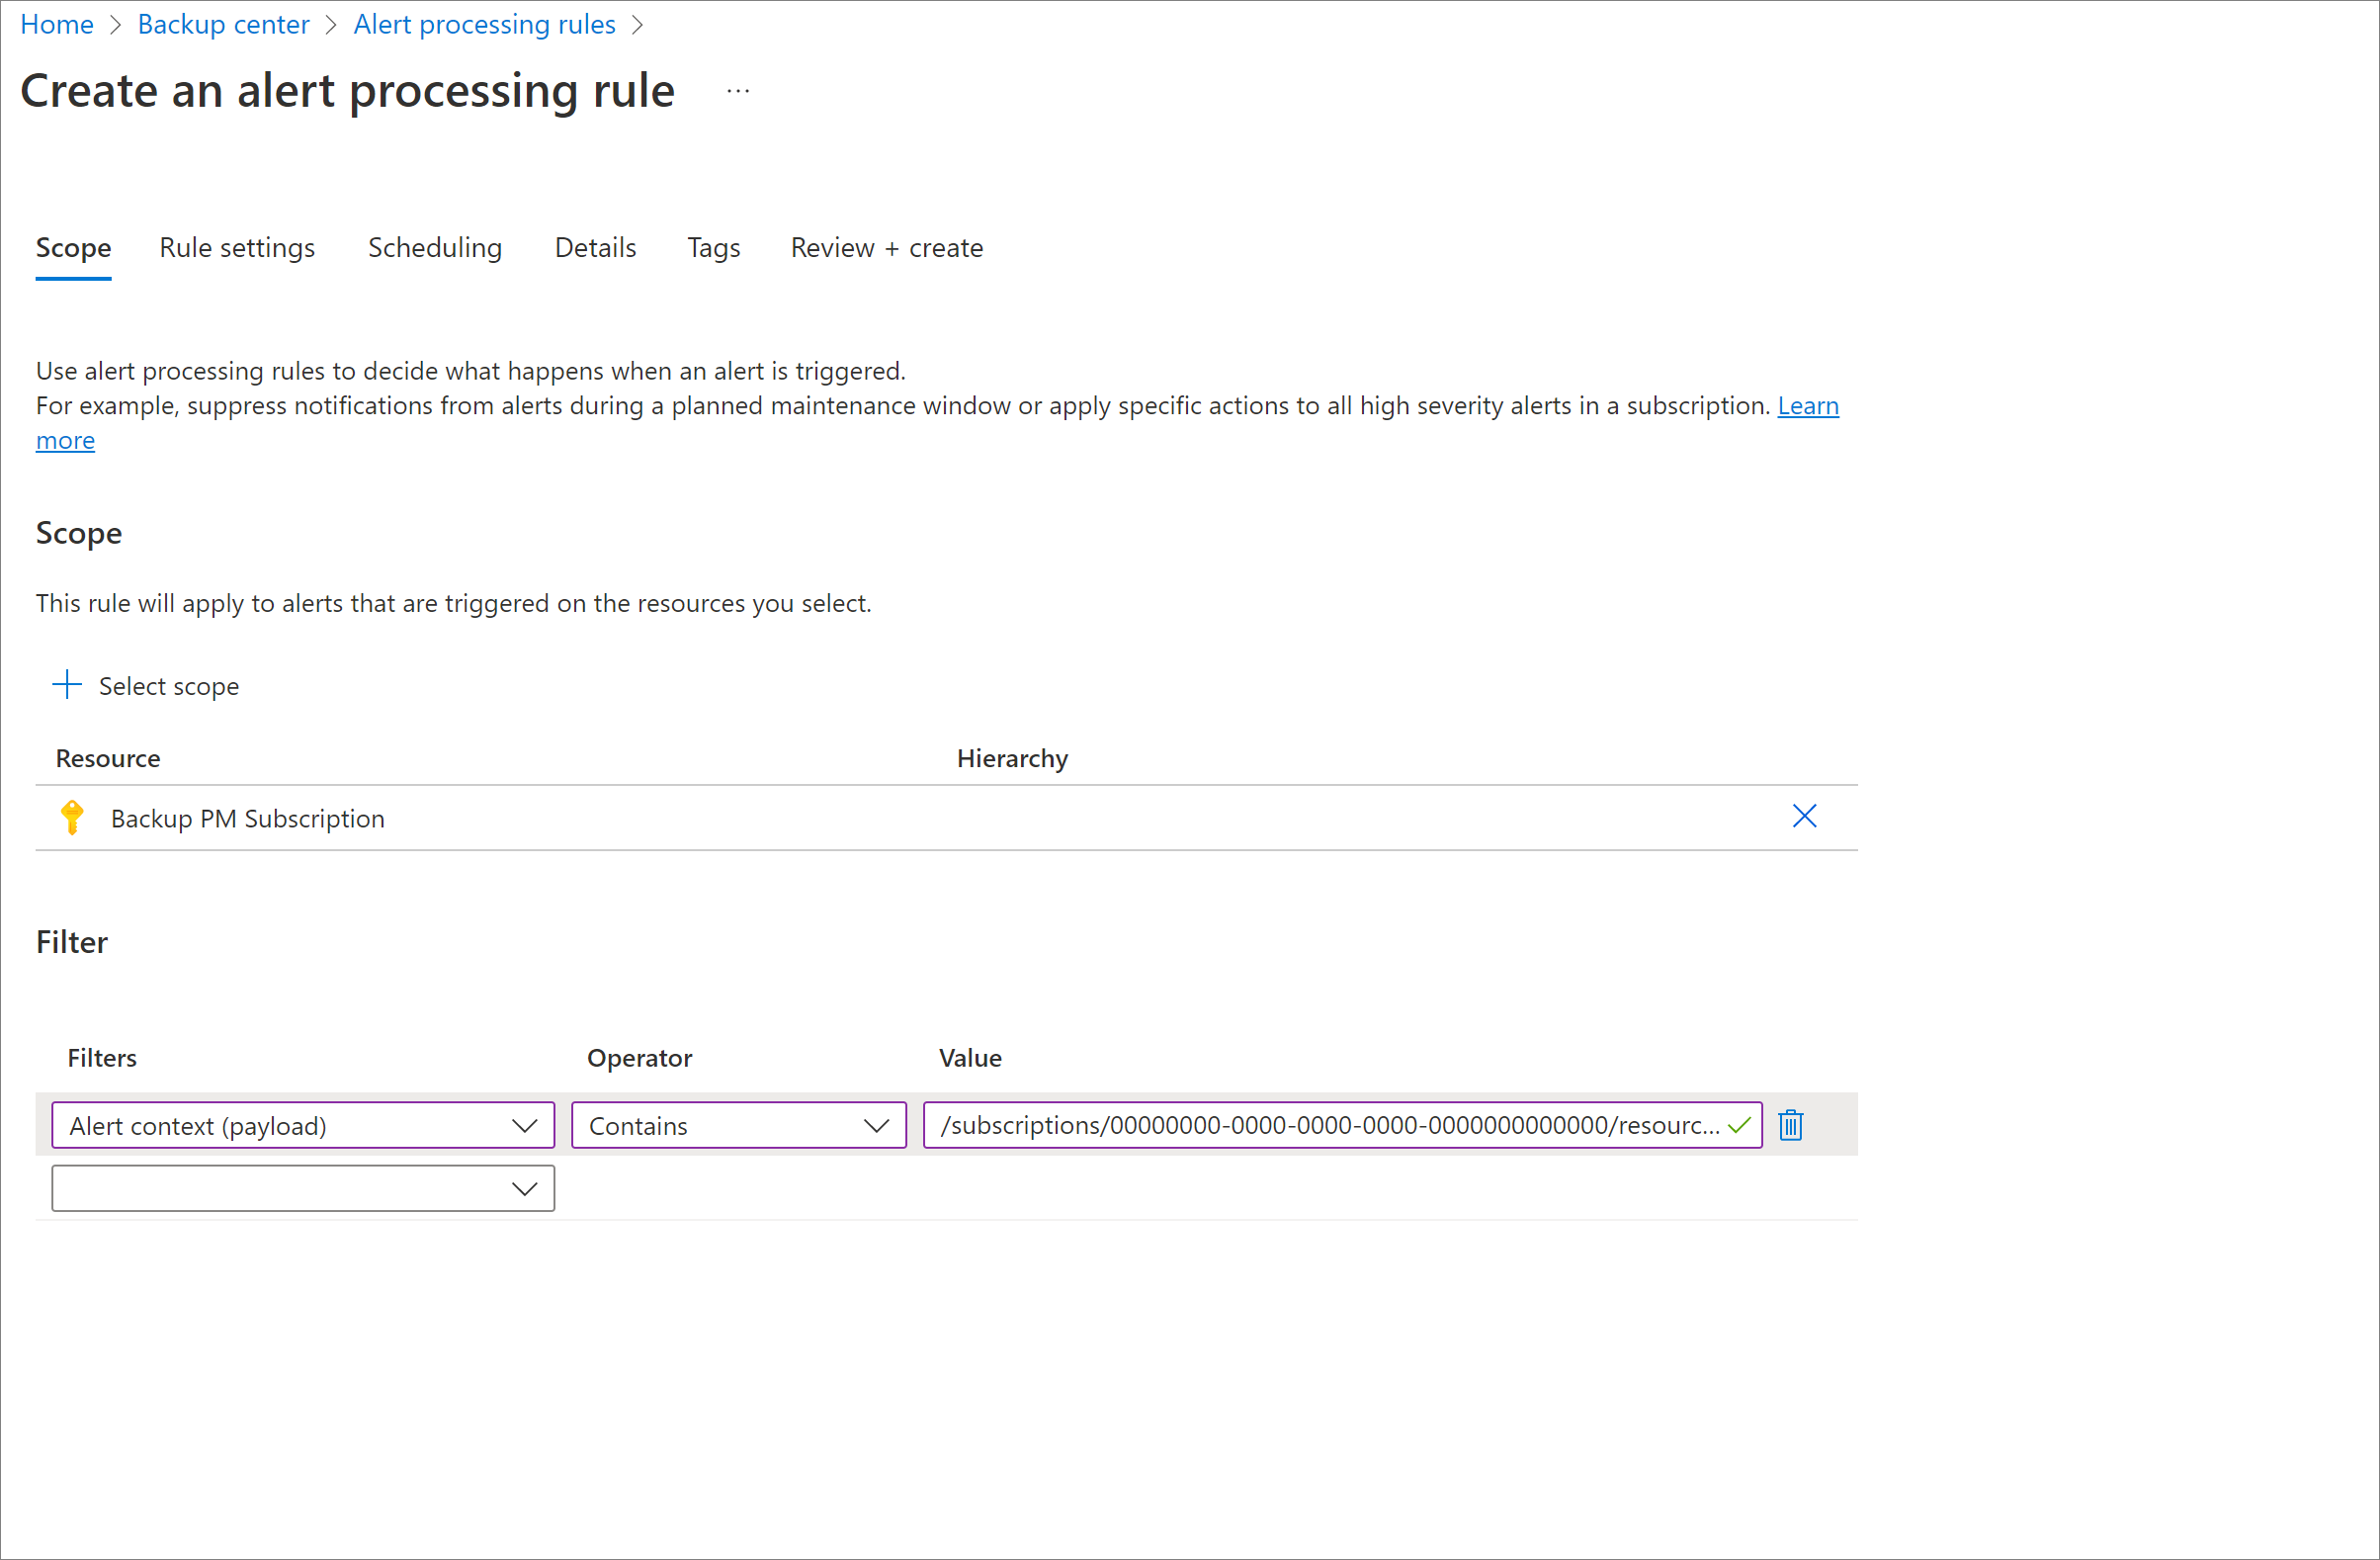Click the Tags tab label
The width and height of the screenshot is (2380, 1560).
pos(712,247)
